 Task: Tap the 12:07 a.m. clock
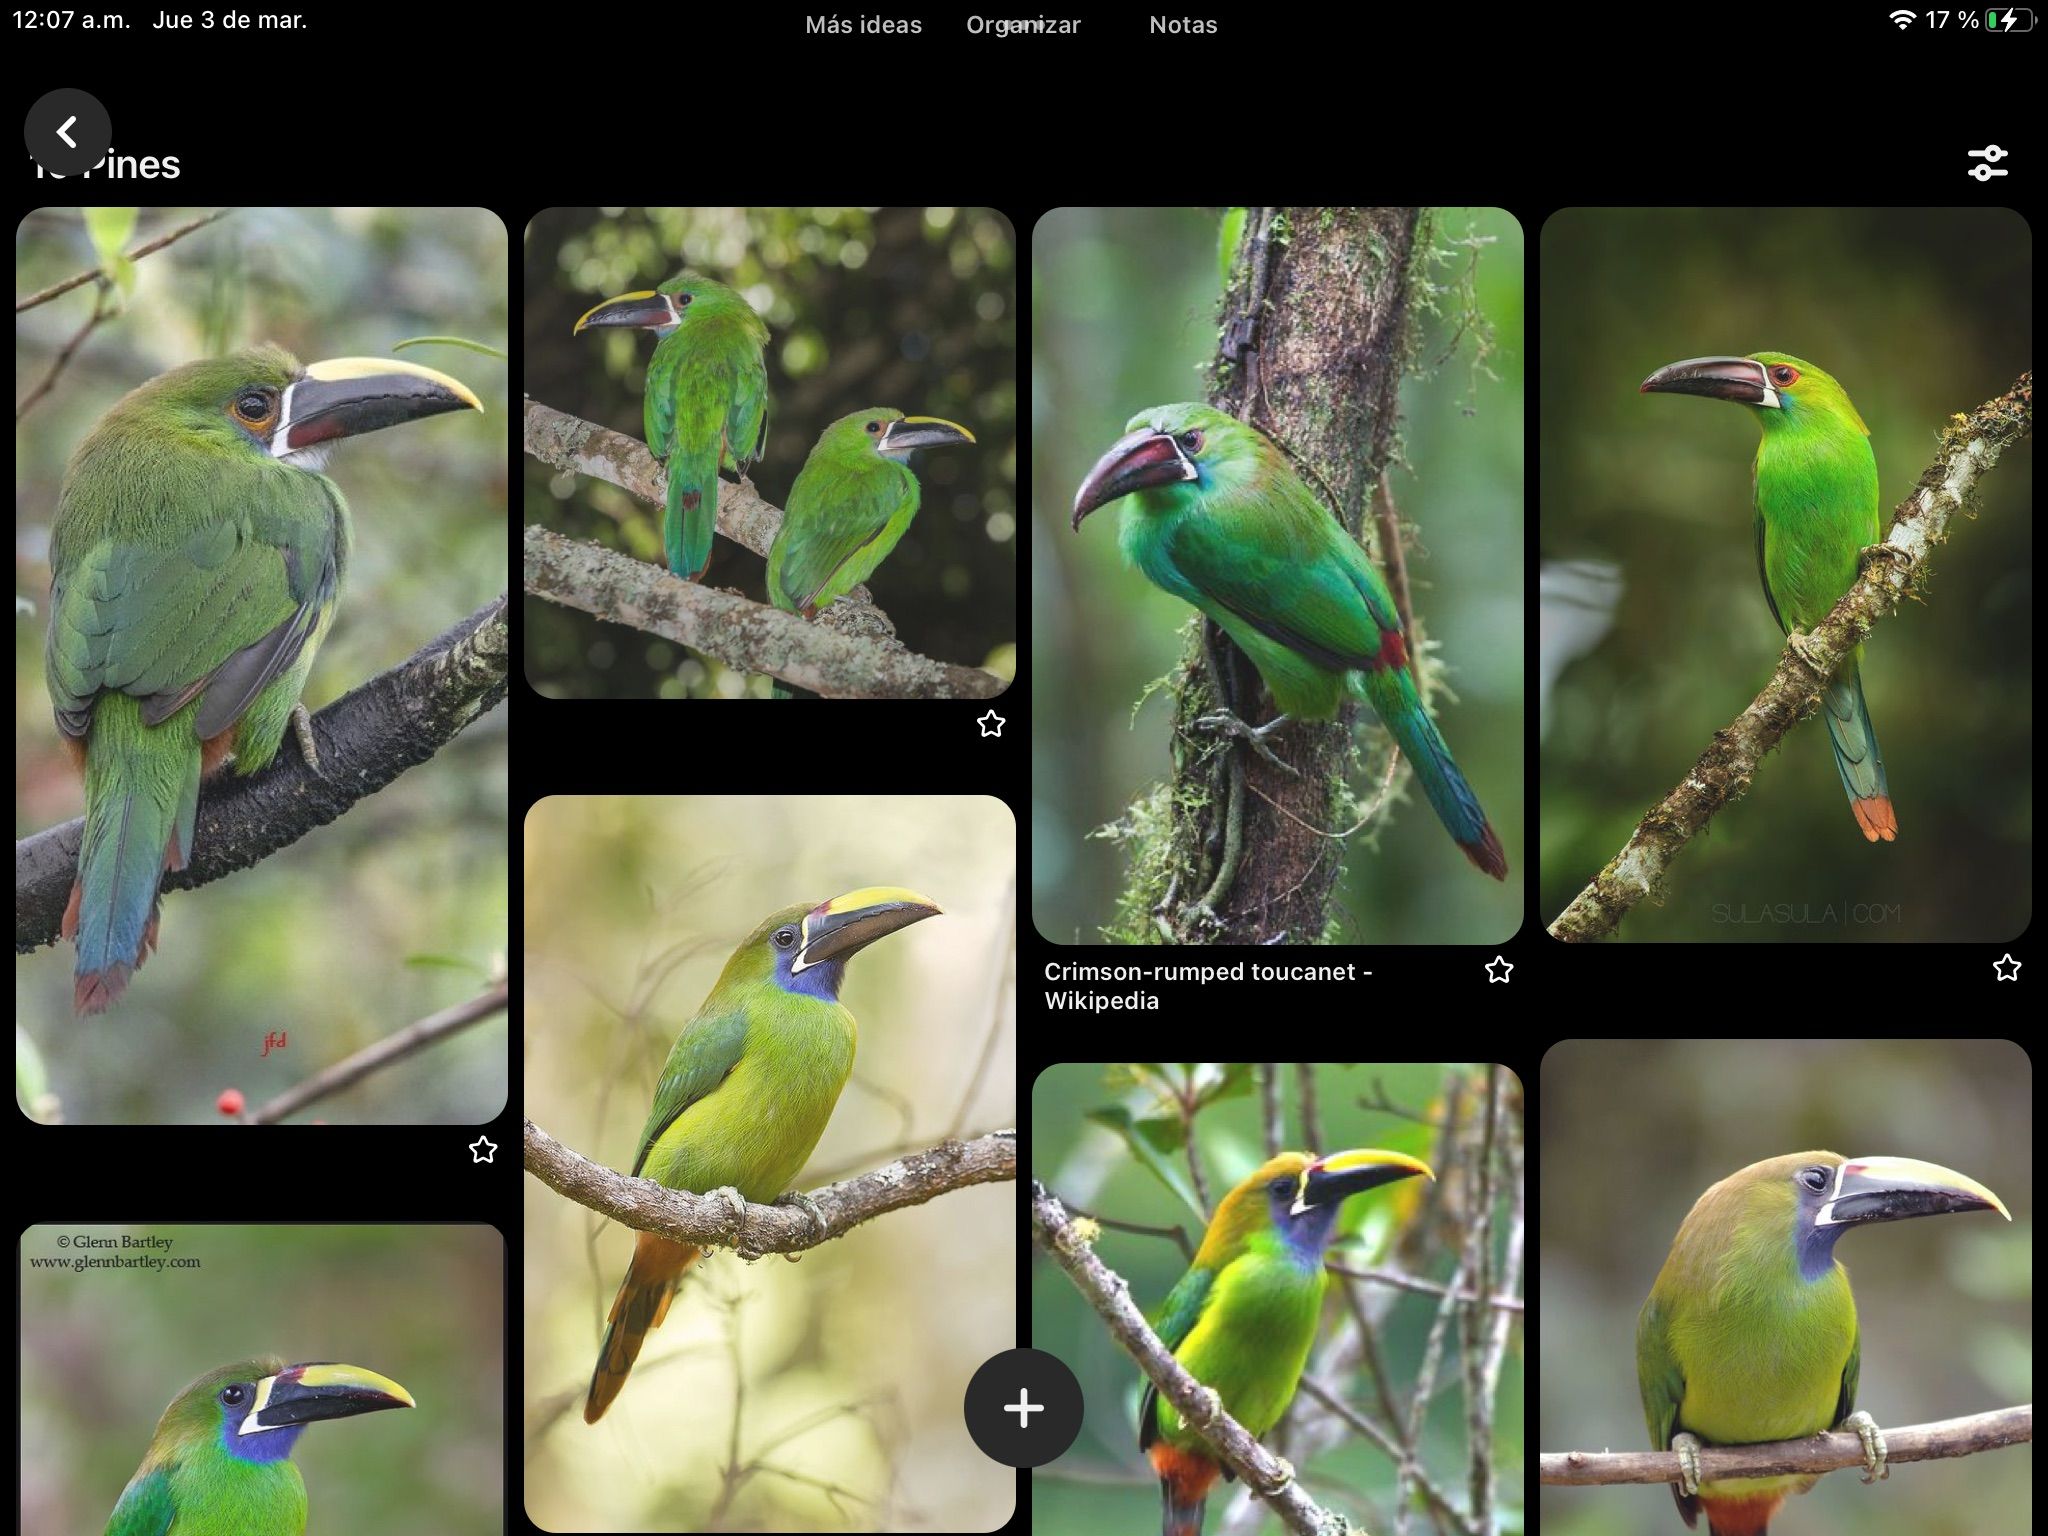coord(71,20)
